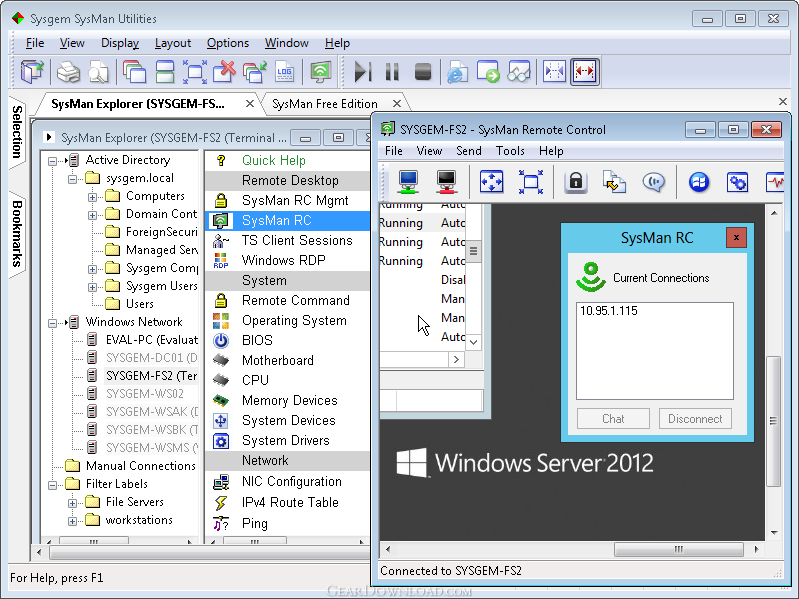Viewport: 799px width, 599px height.
Task: Click the padlock lock icon in Remote Control
Action: (x=576, y=182)
